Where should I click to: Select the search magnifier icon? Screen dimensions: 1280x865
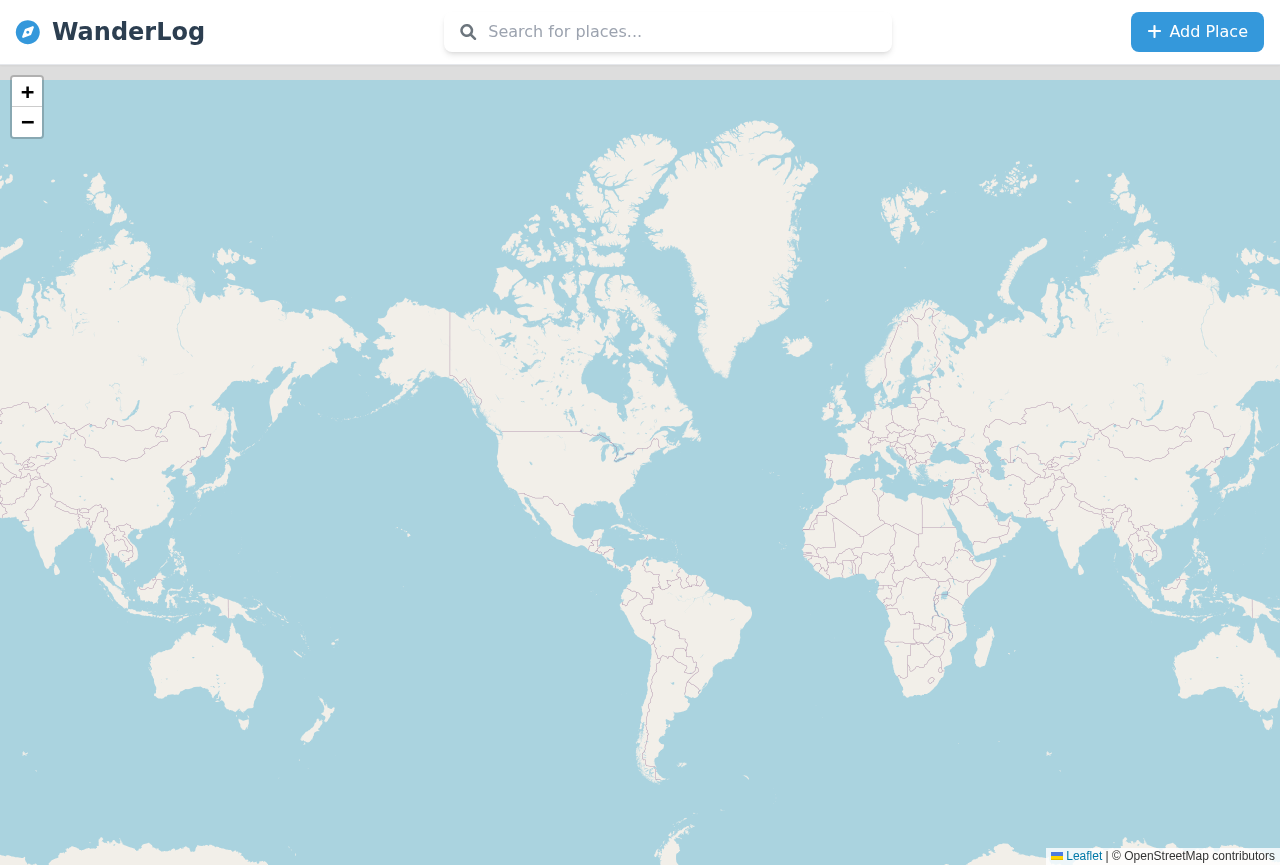pyautogui.click(x=467, y=31)
